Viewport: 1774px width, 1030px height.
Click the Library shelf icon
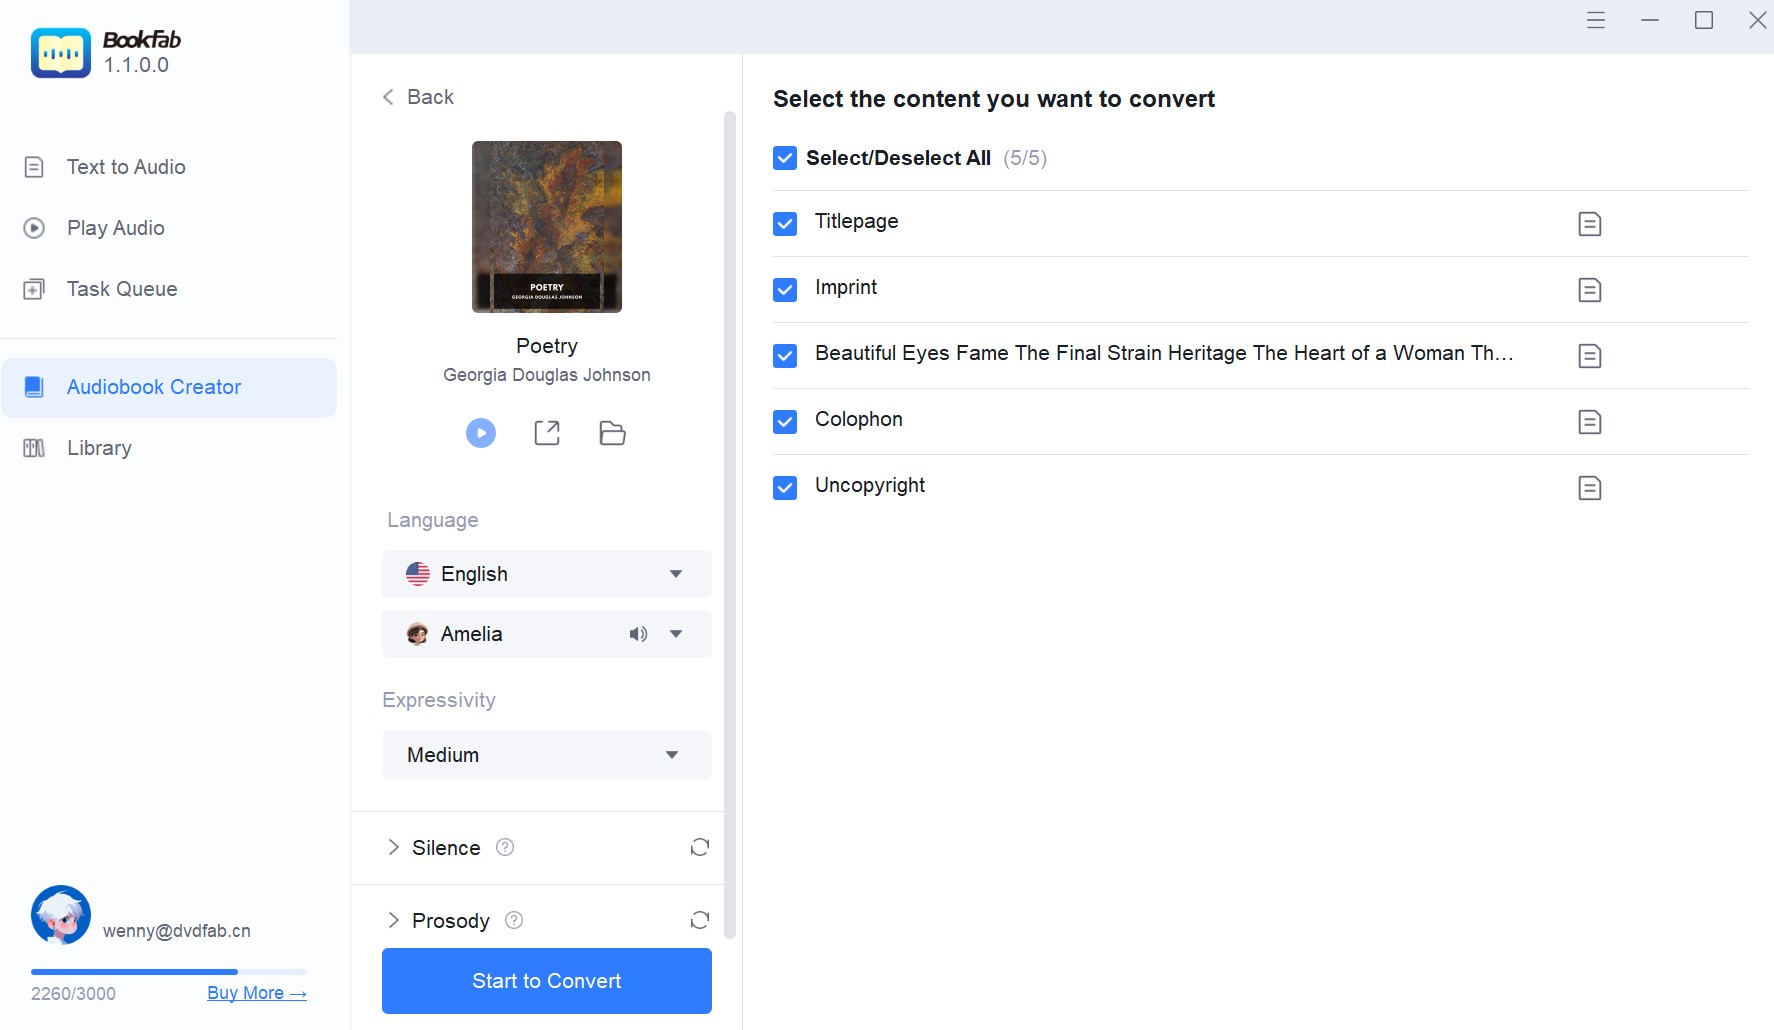pos(34,448)
